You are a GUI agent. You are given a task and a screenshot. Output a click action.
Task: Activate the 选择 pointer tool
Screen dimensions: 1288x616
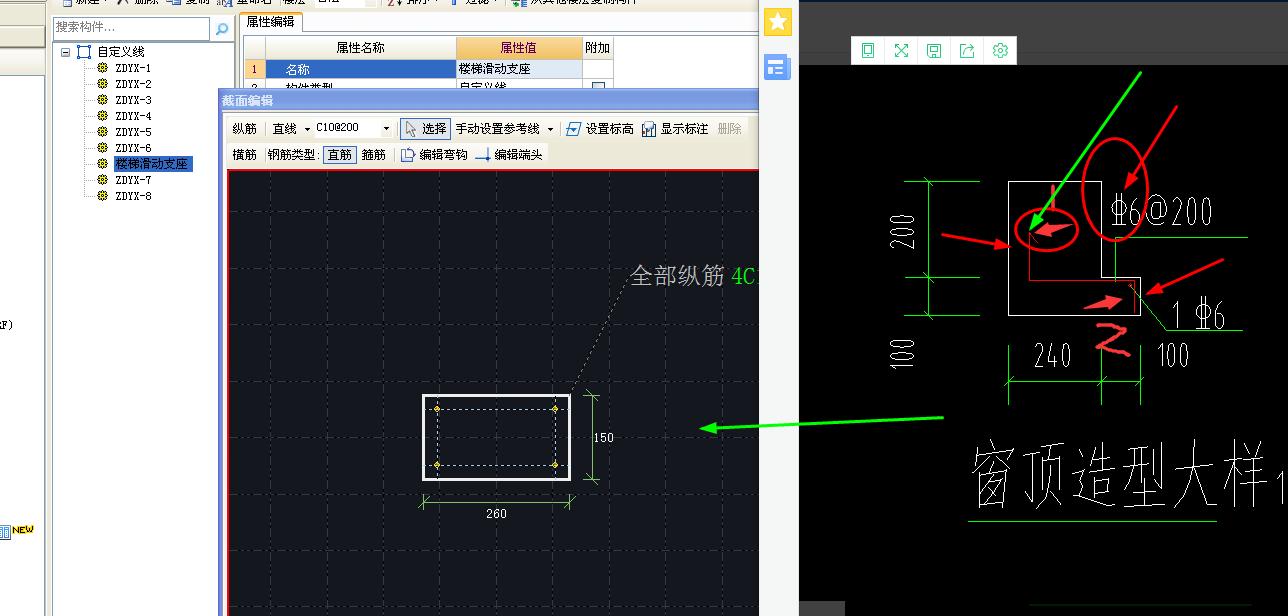tap(425, 129)
